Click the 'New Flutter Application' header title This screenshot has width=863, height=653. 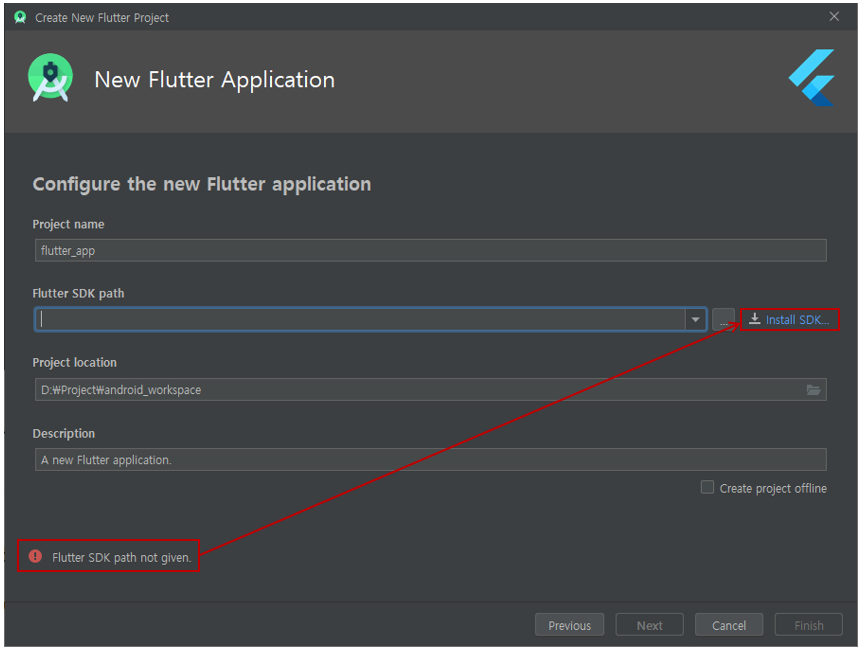click(x=215, y=80)
